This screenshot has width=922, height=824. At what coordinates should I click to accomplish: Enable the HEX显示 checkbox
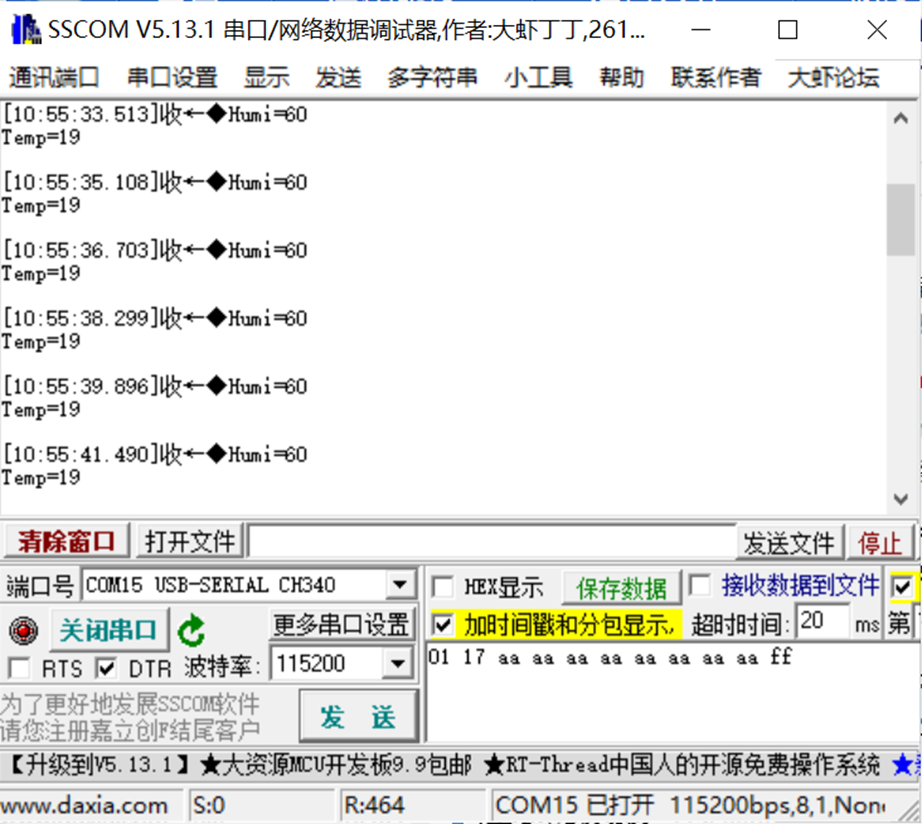442,586
